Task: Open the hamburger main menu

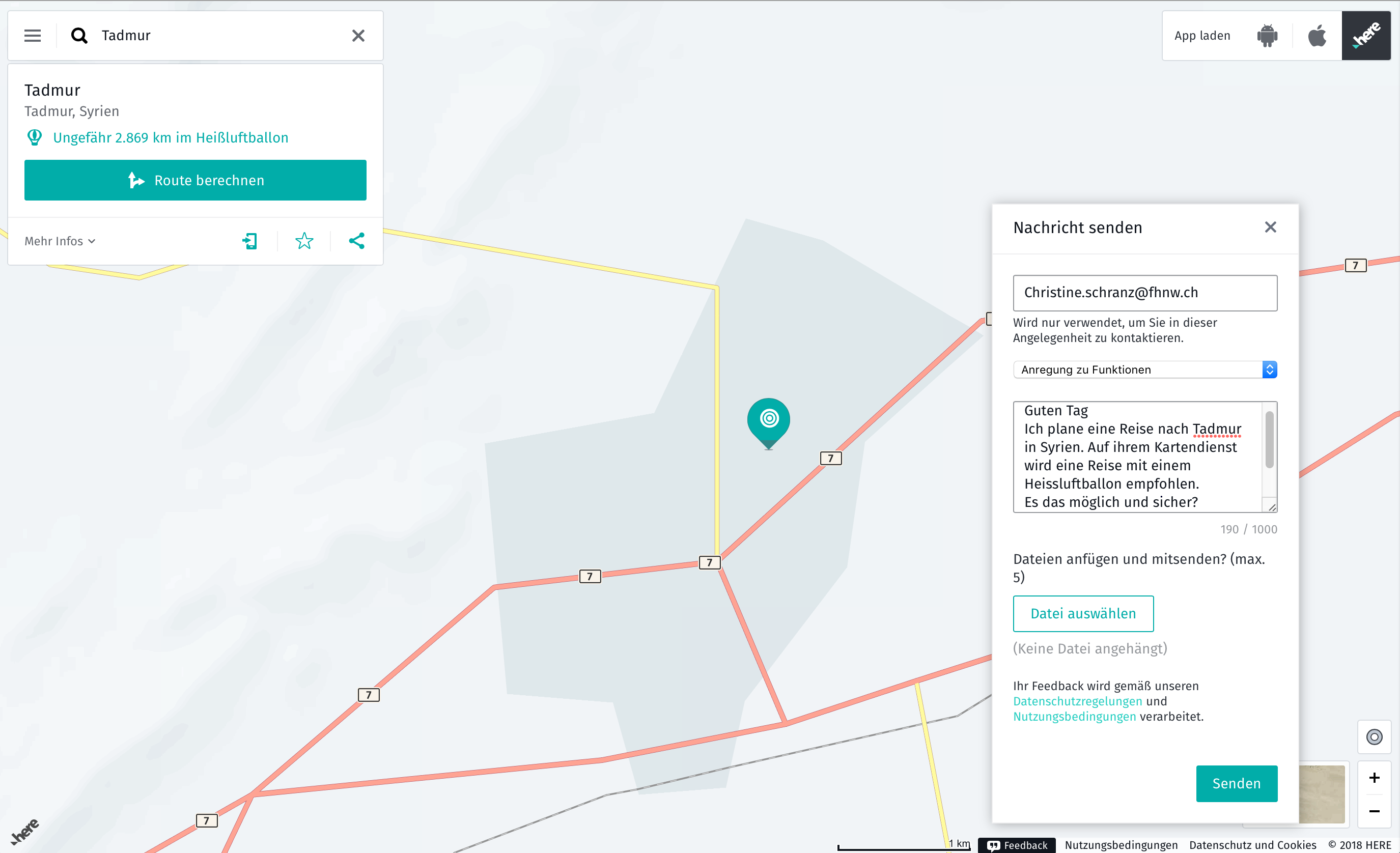Action: [33, 36]
